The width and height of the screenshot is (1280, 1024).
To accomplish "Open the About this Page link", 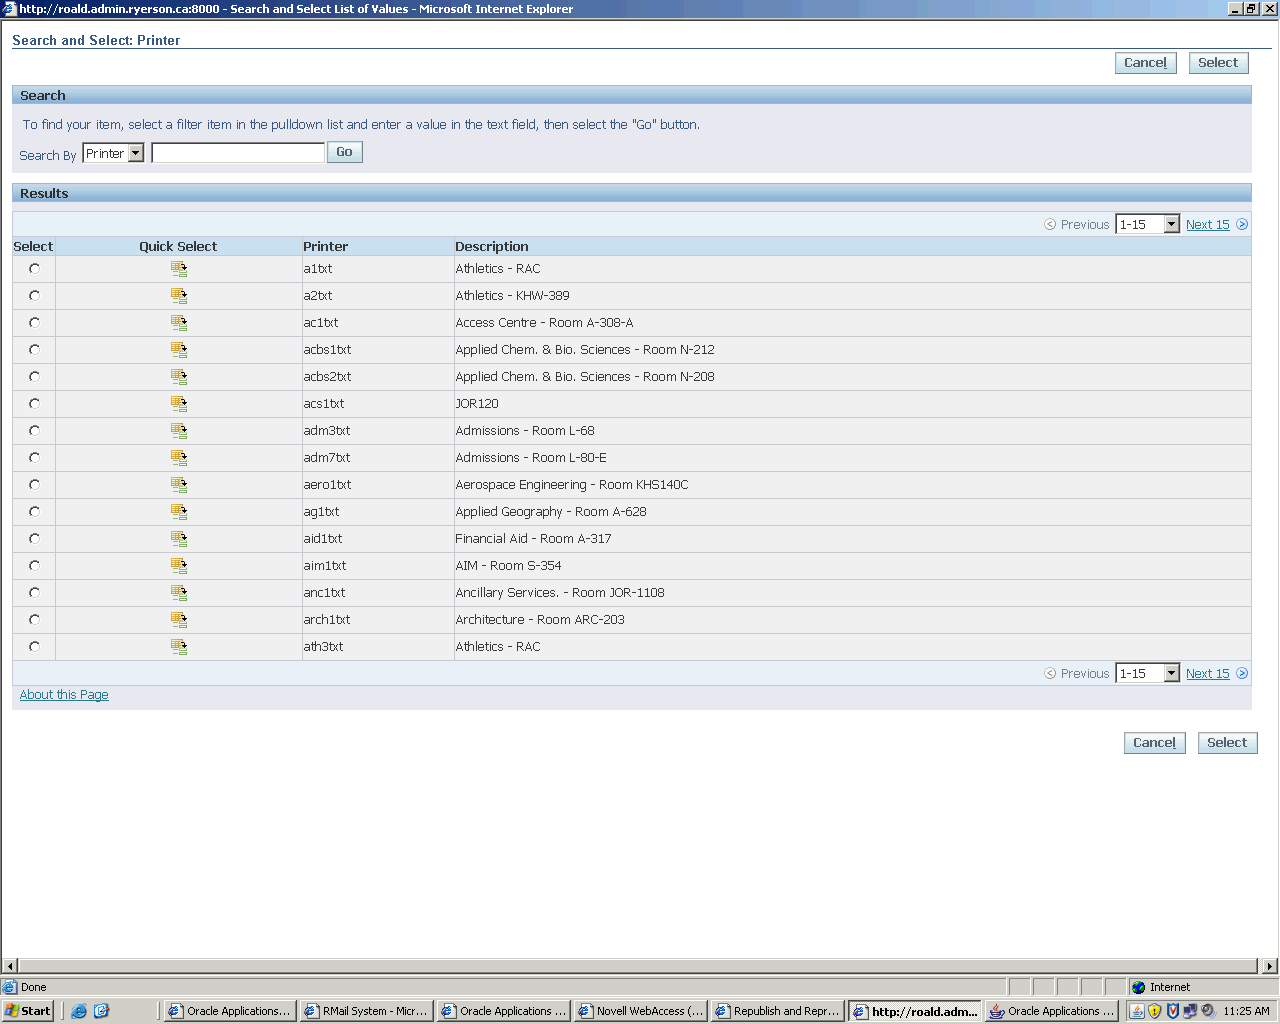I will click(64, 695).
